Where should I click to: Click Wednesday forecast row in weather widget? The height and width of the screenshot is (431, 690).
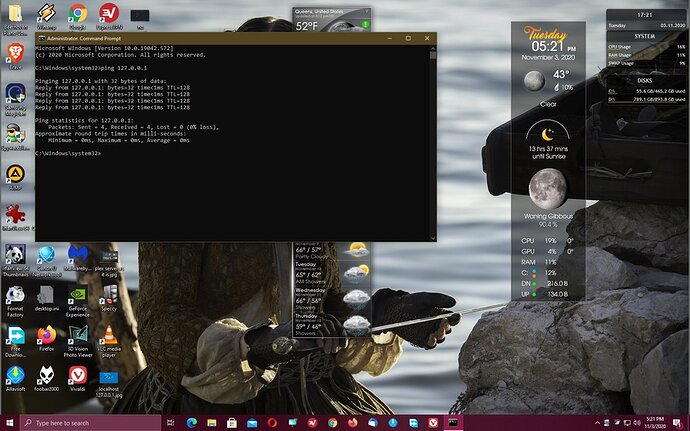coord(332,299)
